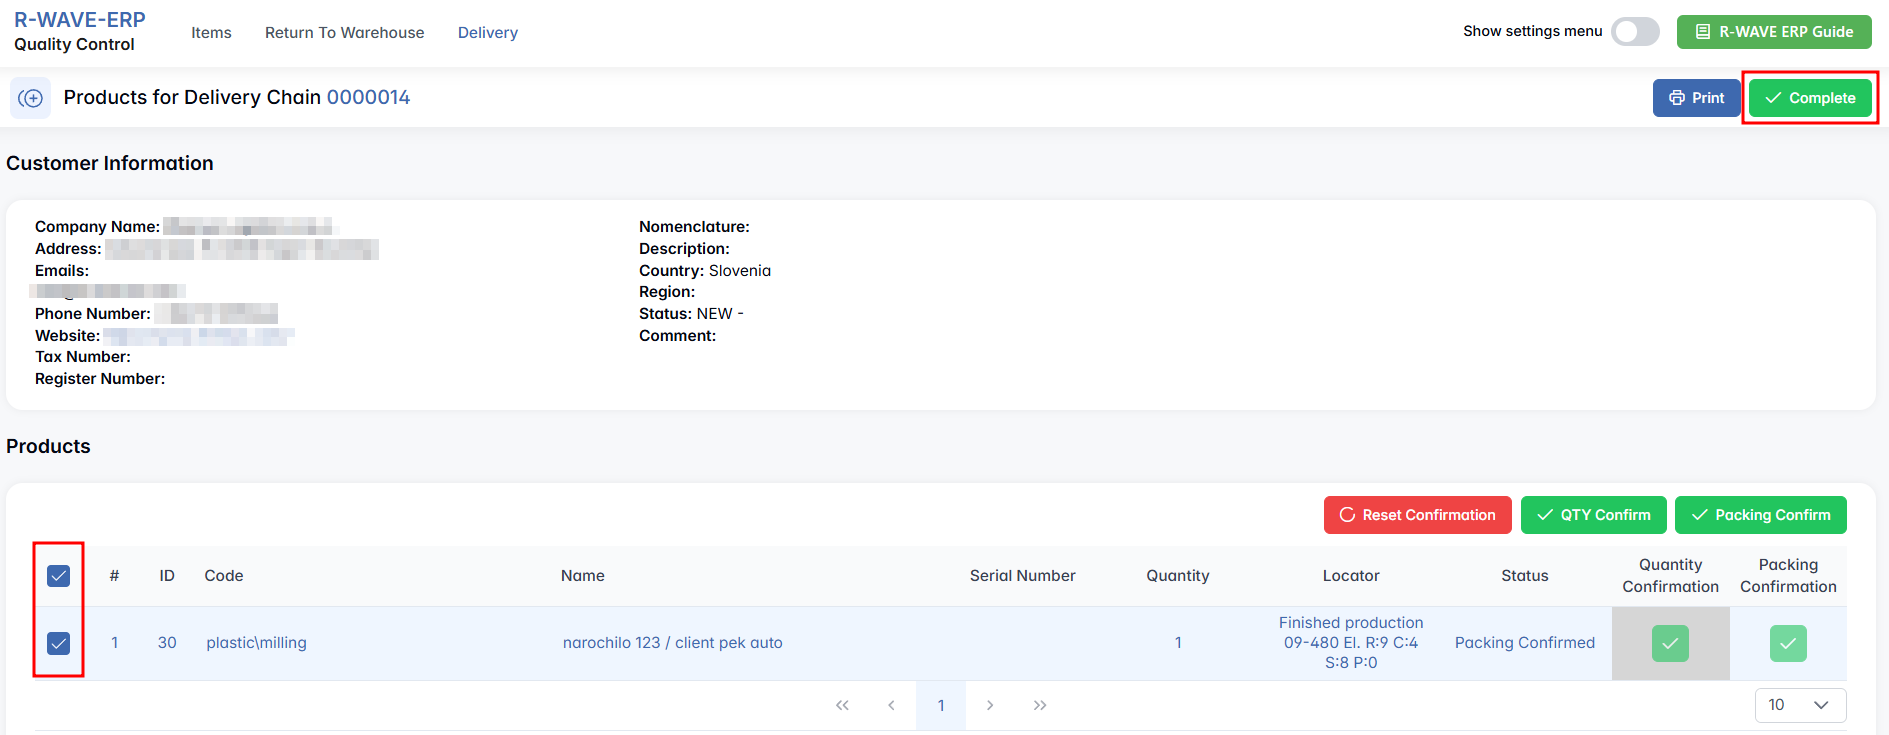The image size is (1889, 735).
Task: Click the QTY Confirm button
Action: pos(1593,515)
